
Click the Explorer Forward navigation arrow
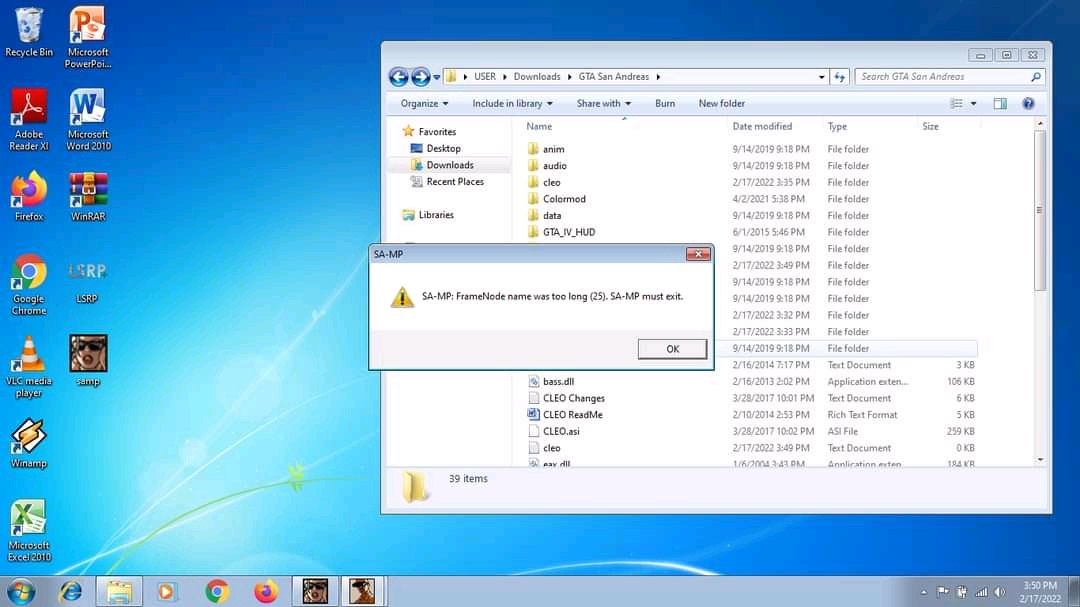[420, 76]
